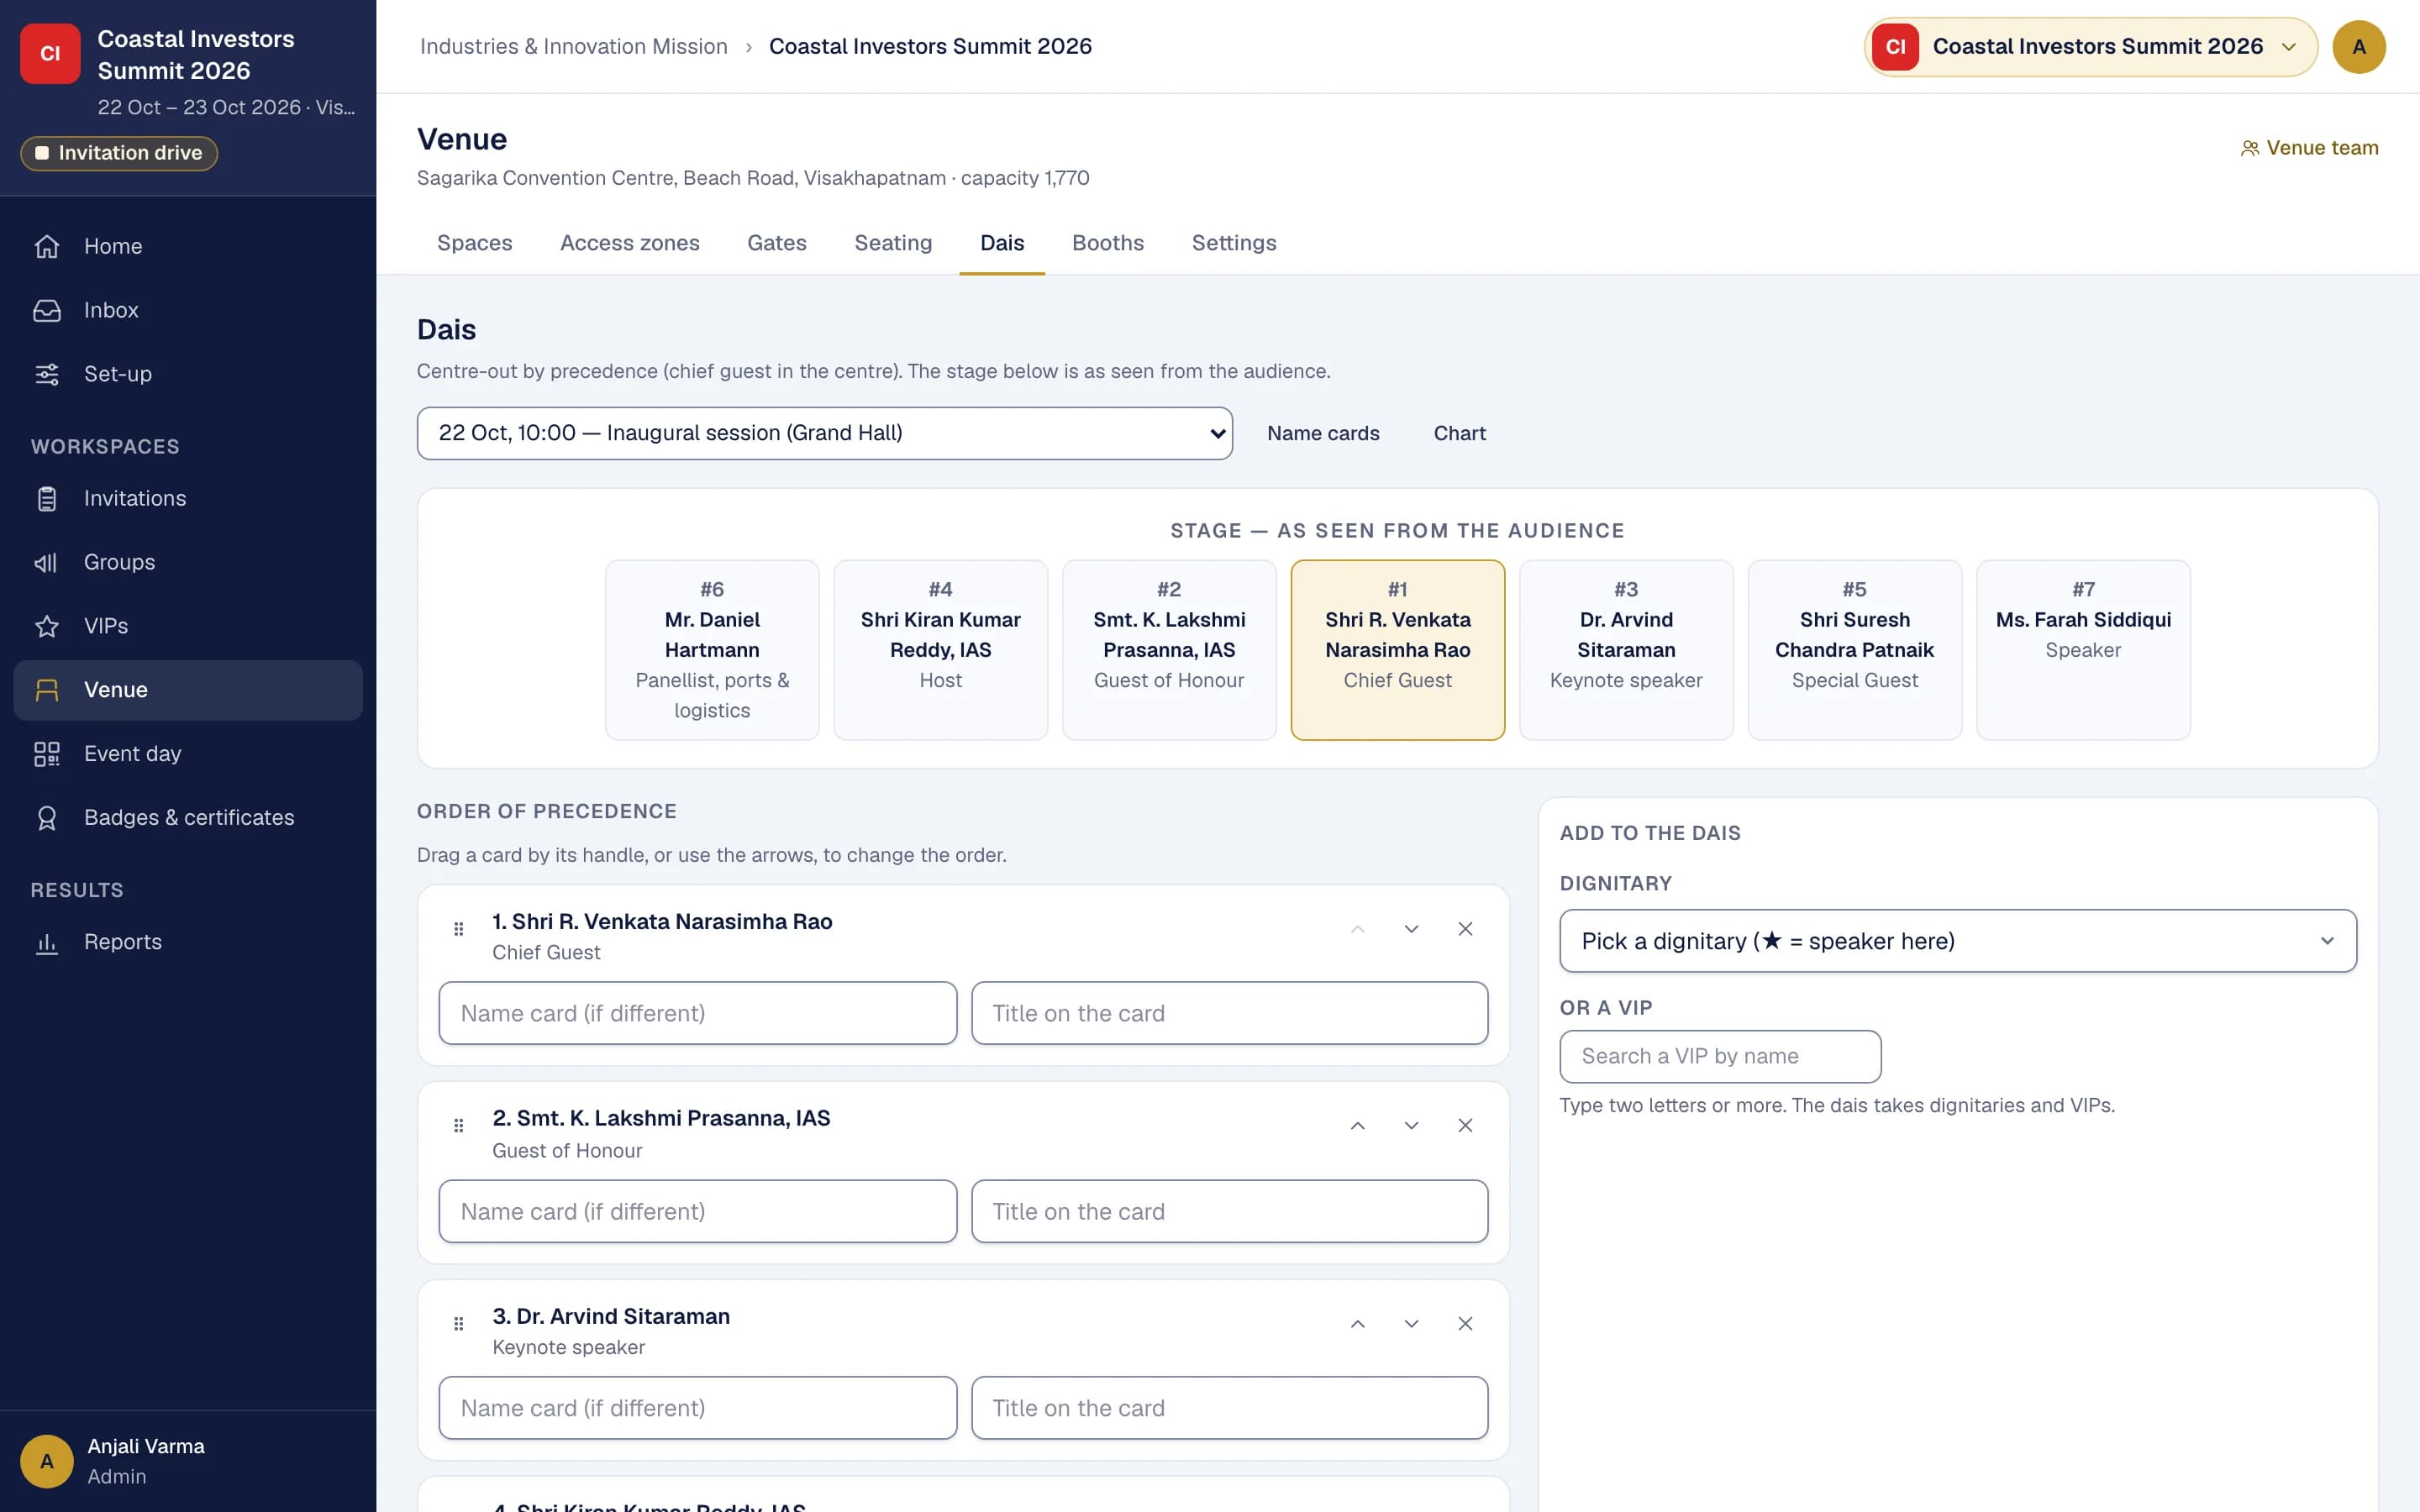Go to Set-up in sidebar
The width and height of the screenshot is (2420, 1512).
(188, 374)
